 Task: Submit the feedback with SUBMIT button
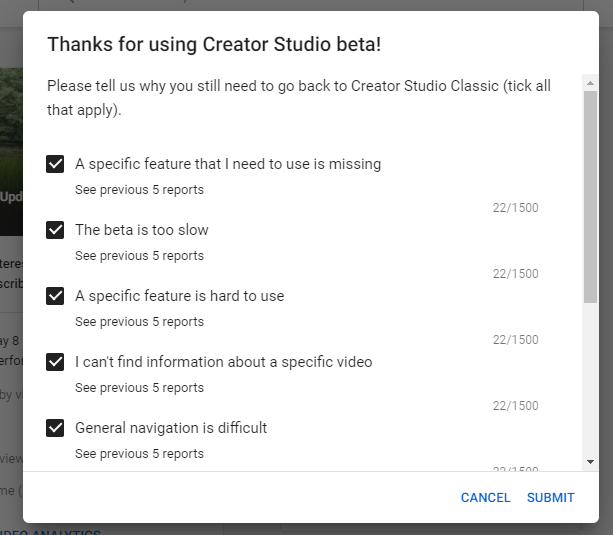tap(550, 497)
